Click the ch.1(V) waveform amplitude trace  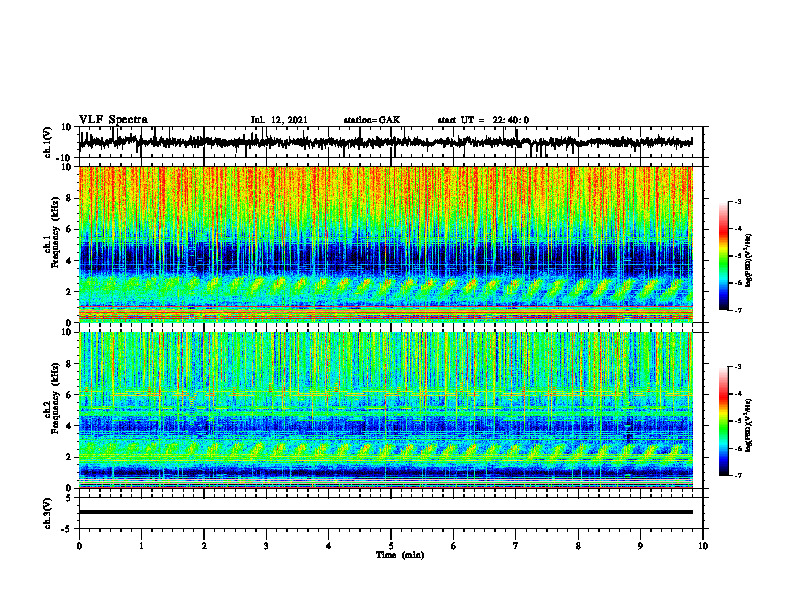pyautogui.click(x=386, y=142)
